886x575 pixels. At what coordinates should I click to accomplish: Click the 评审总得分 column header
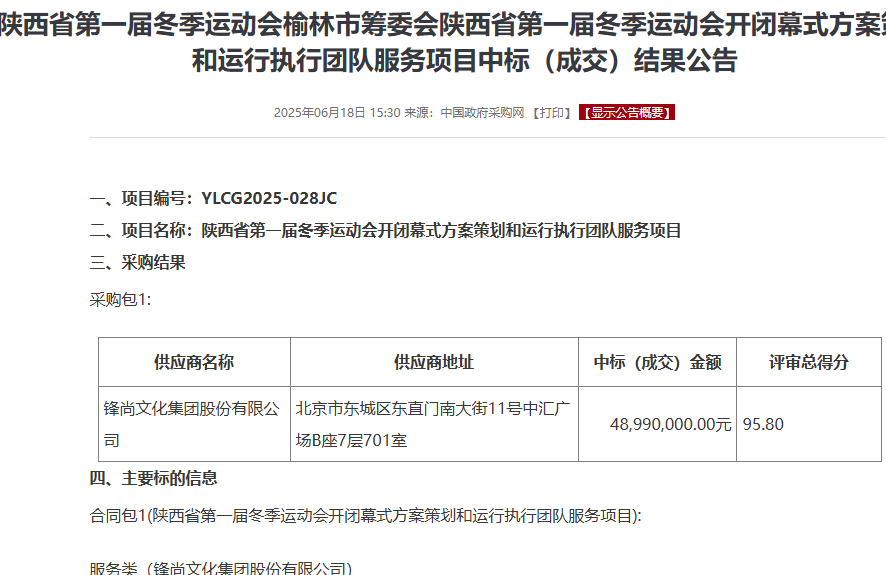809,362
